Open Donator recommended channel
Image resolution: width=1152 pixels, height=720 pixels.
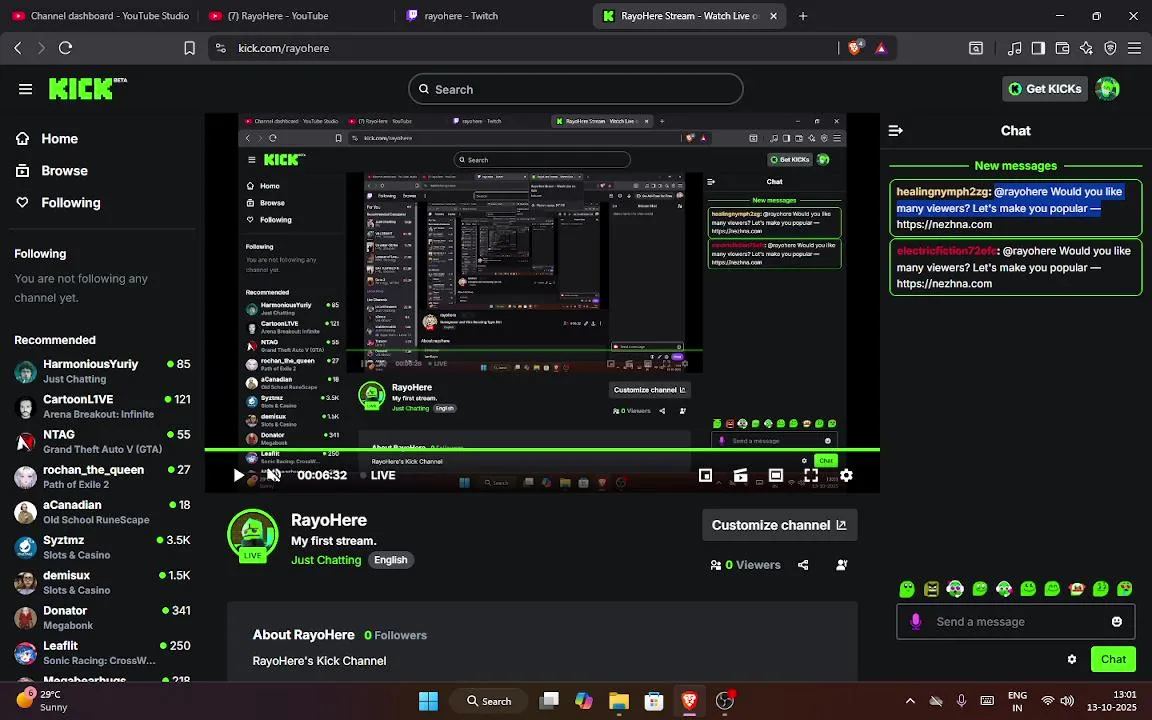102,618
